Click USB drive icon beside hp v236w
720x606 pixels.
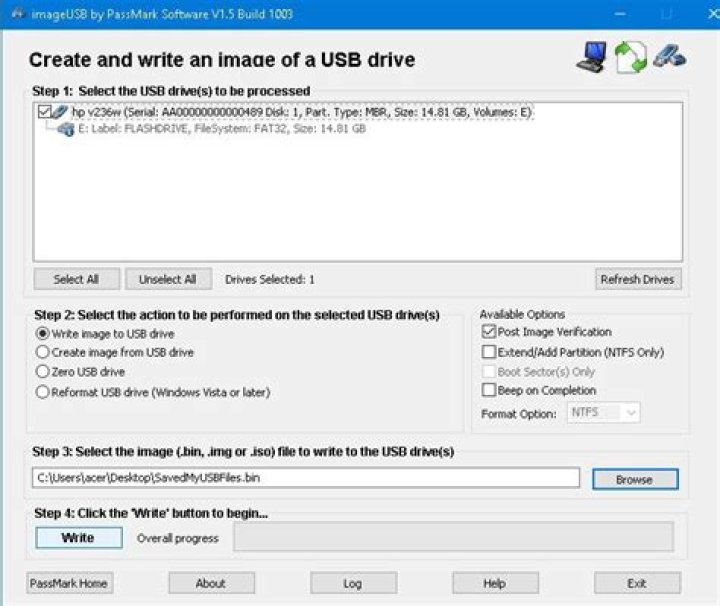[60, 112]
